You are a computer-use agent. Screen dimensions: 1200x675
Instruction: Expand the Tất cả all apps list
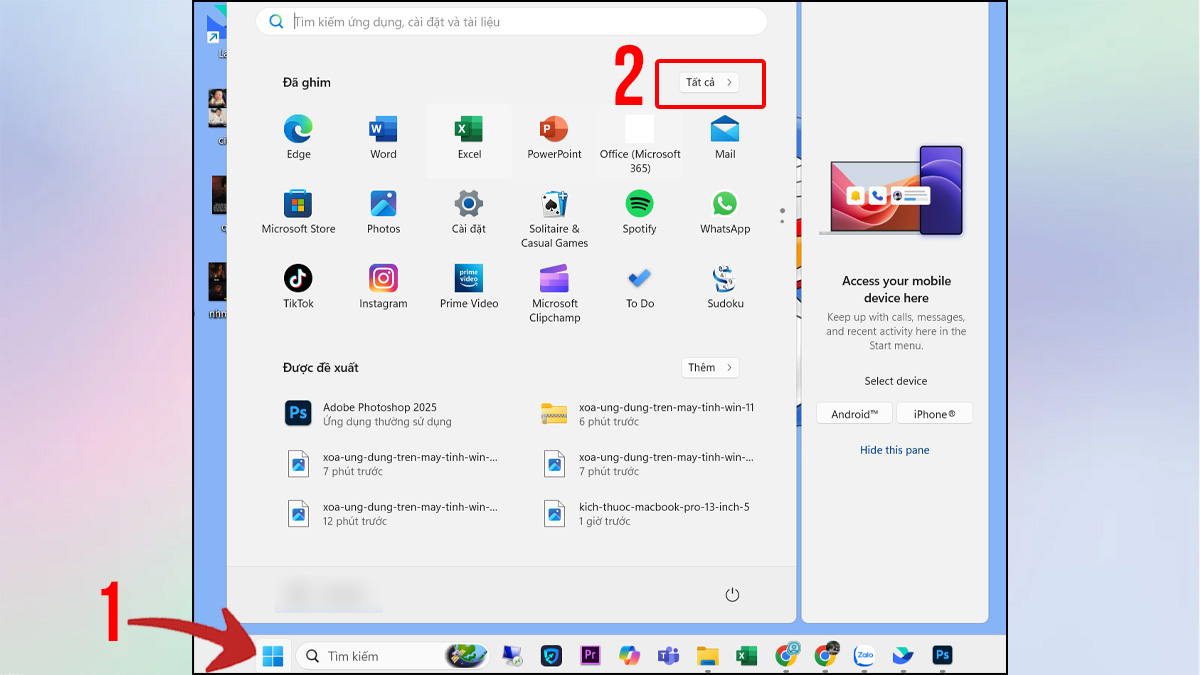tap(710, 82)
